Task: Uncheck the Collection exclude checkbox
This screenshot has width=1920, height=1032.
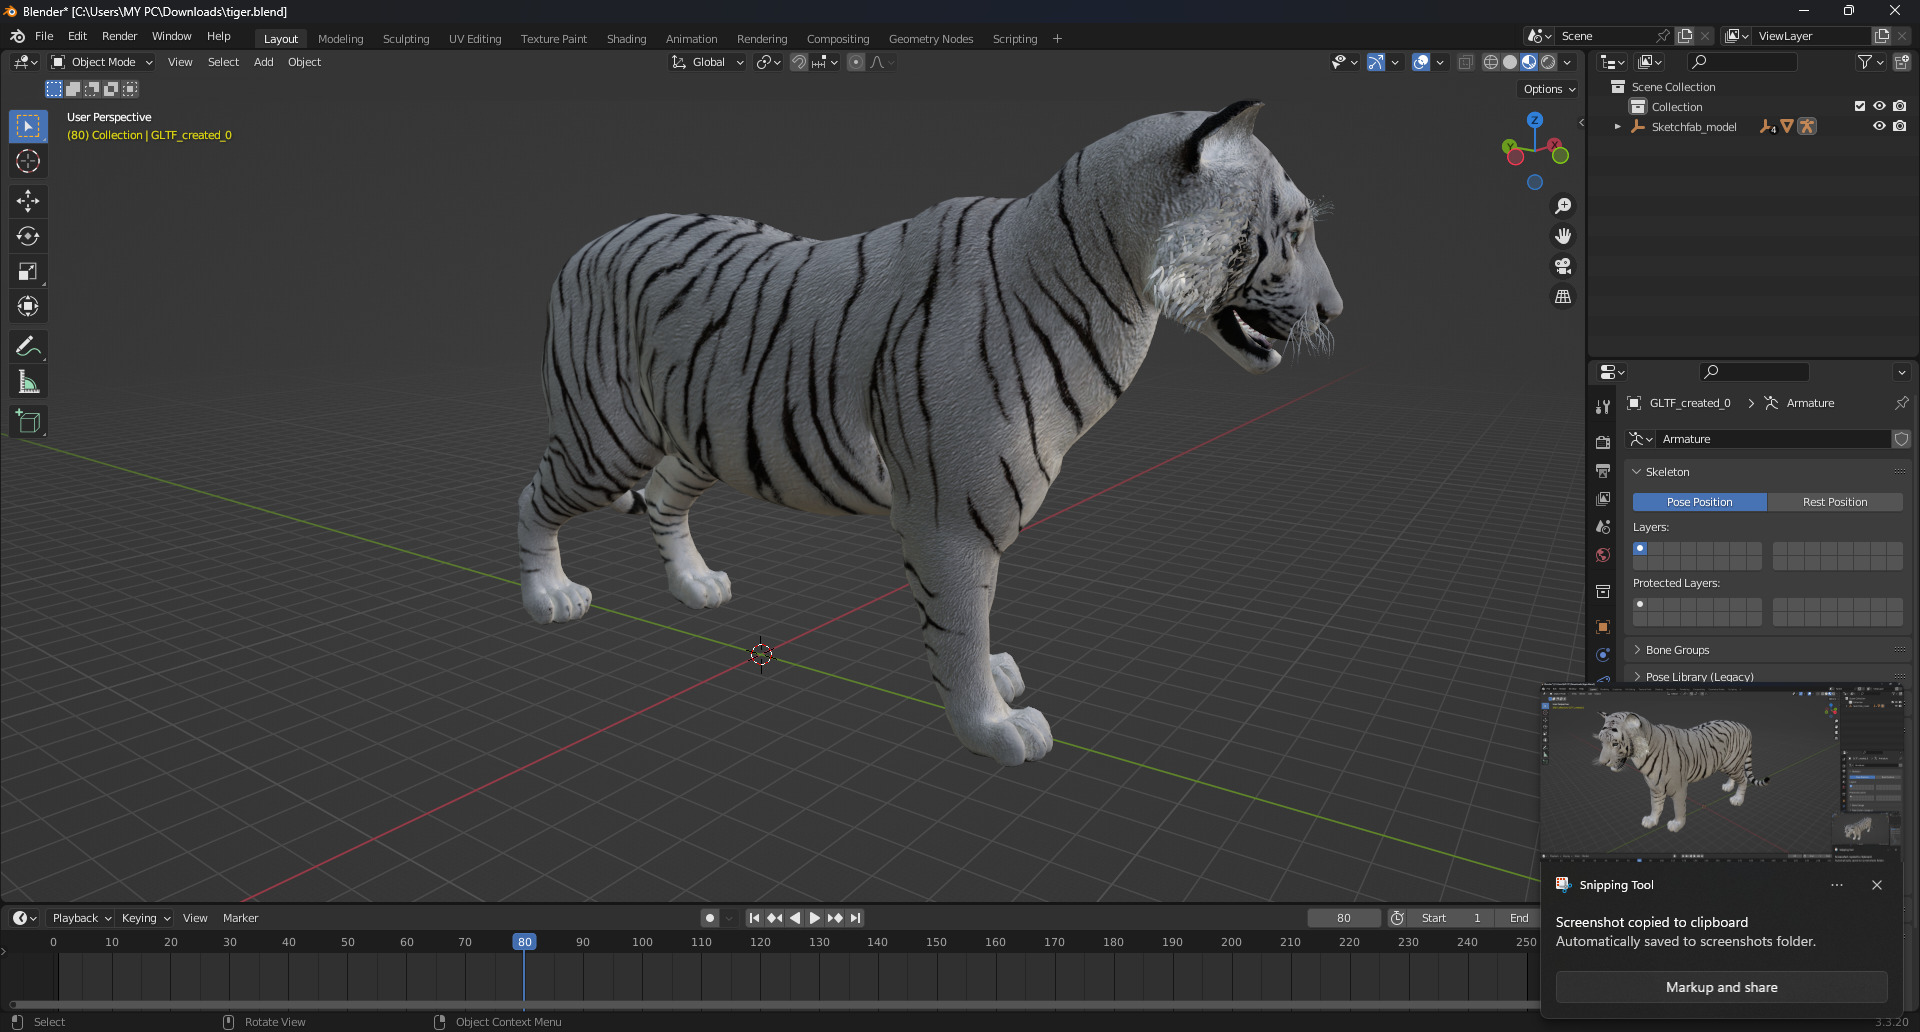Action: pos(1860,106)
